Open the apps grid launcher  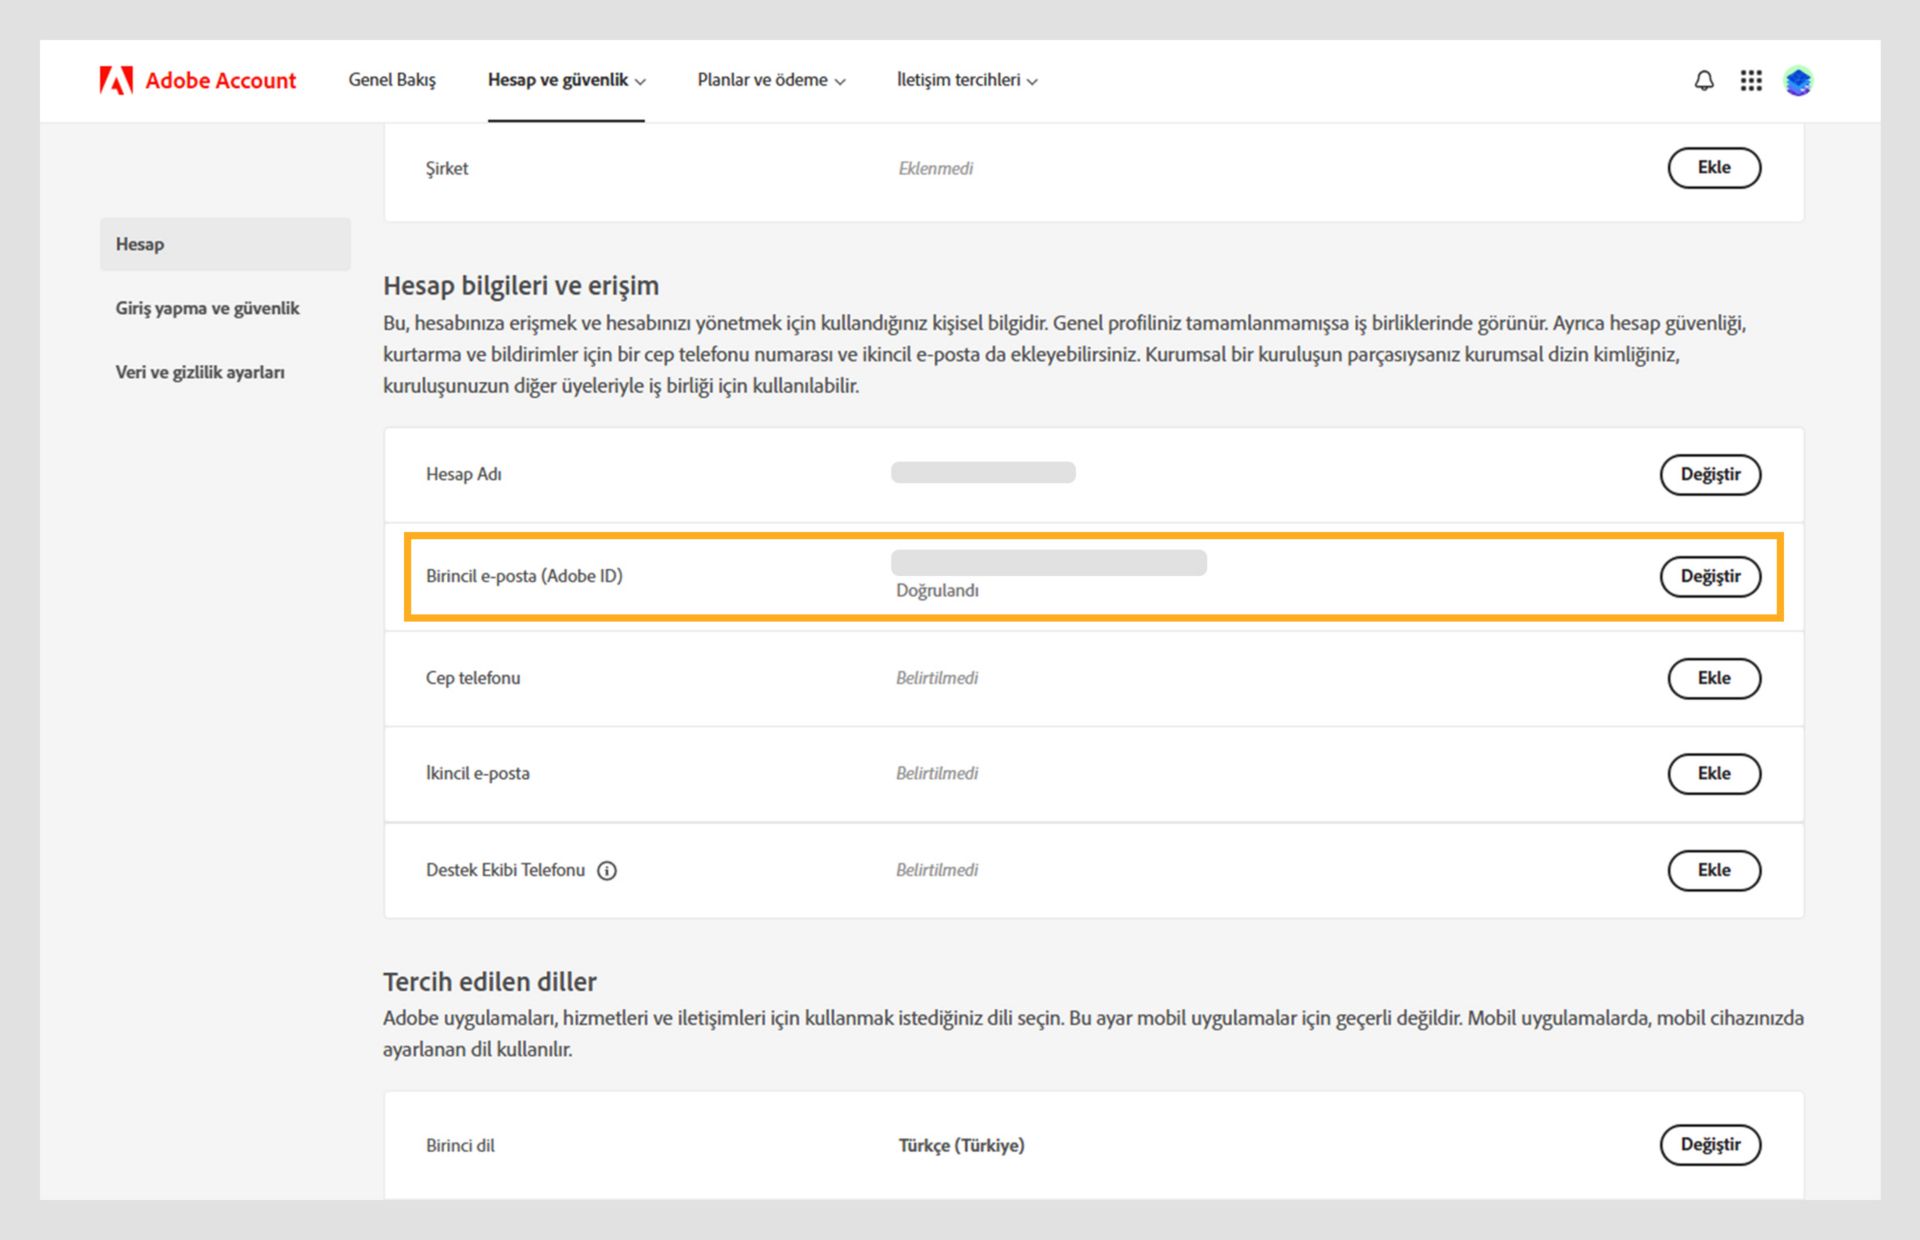(1751, 80)
